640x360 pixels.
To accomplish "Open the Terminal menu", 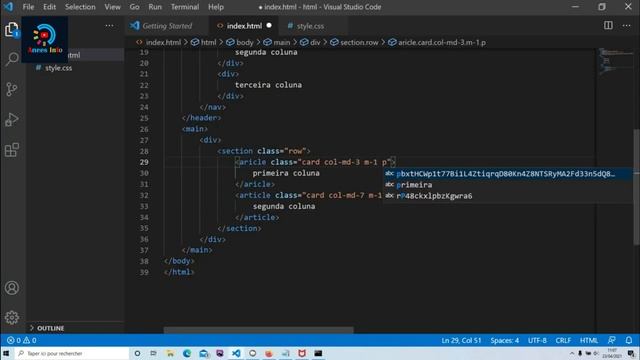I will 185,7.
